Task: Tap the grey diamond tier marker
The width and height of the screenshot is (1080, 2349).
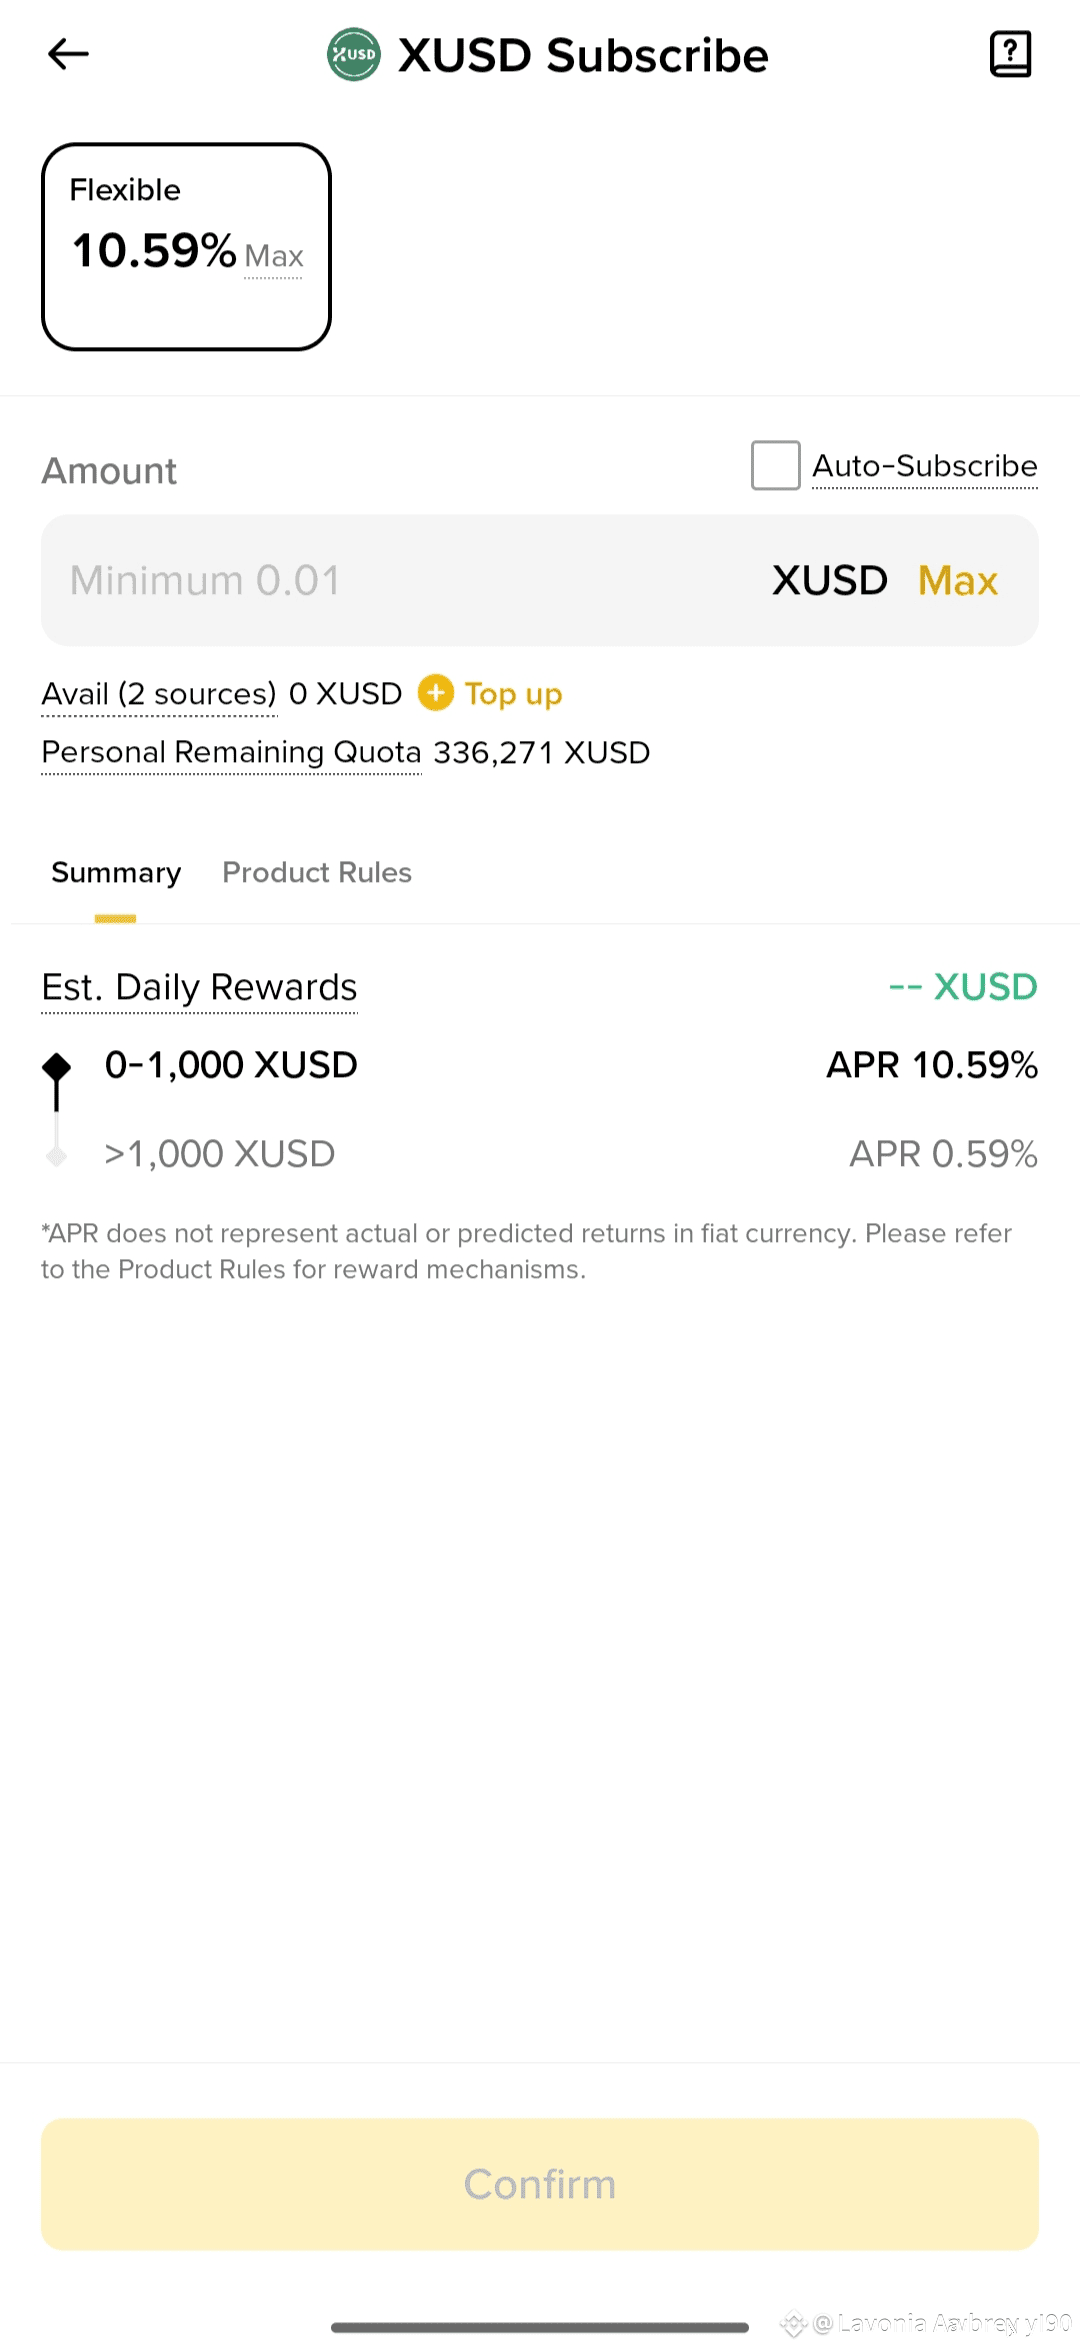Action: (57, 1156)
